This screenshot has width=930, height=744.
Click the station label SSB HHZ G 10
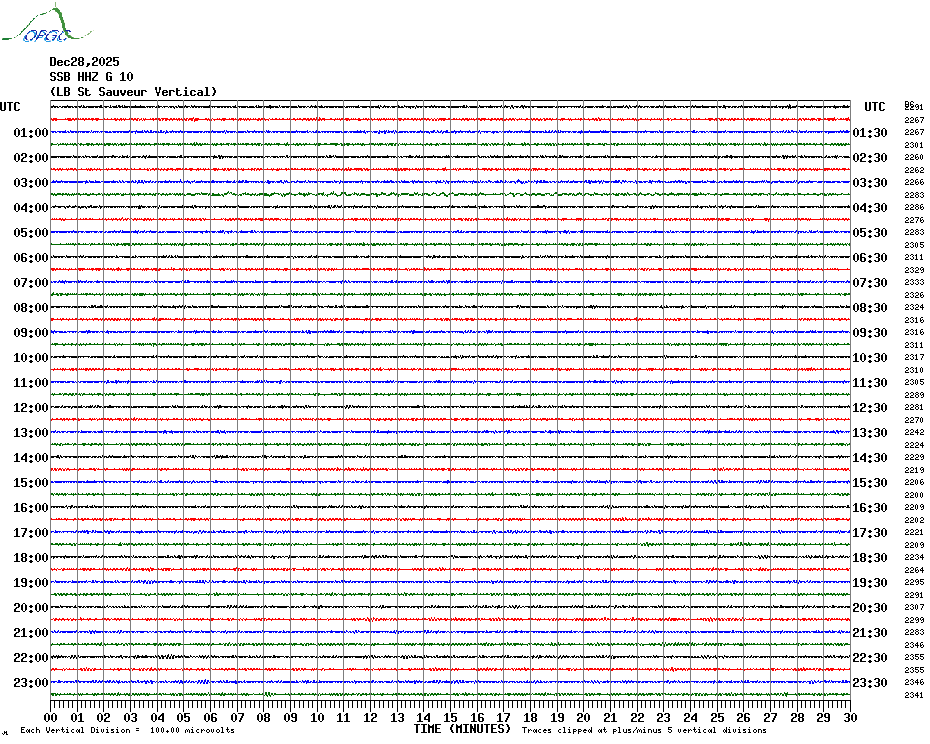[91, 77]
